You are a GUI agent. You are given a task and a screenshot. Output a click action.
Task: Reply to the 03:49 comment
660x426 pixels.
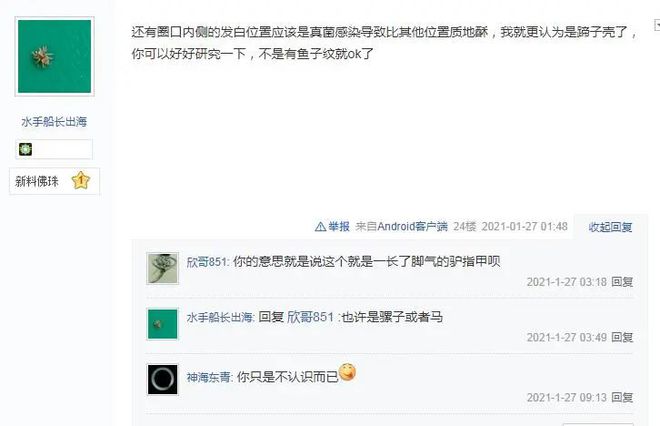pyautogui.click(x=622, y=337)
